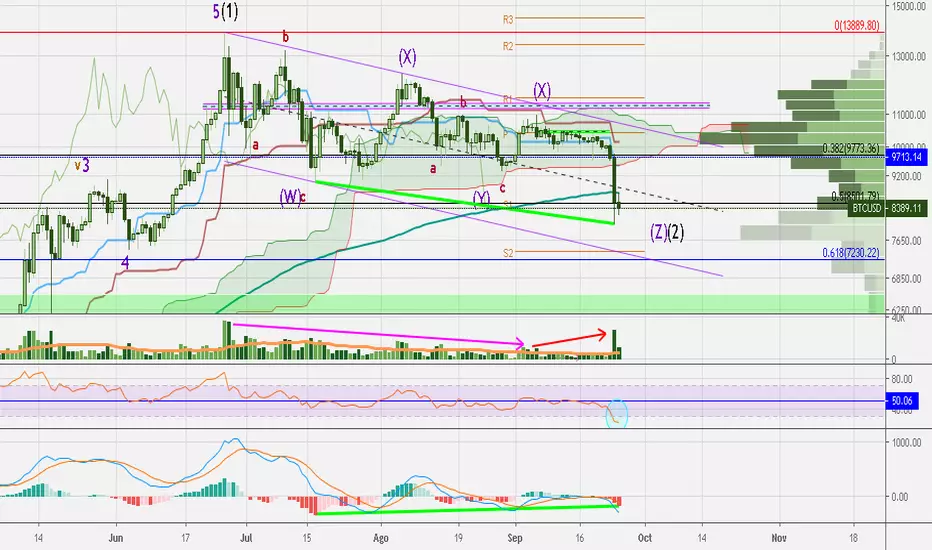Click the 40K volume axis label
Image resolution: width=932 pixels, height=550 pixels.
click(898, 319)
